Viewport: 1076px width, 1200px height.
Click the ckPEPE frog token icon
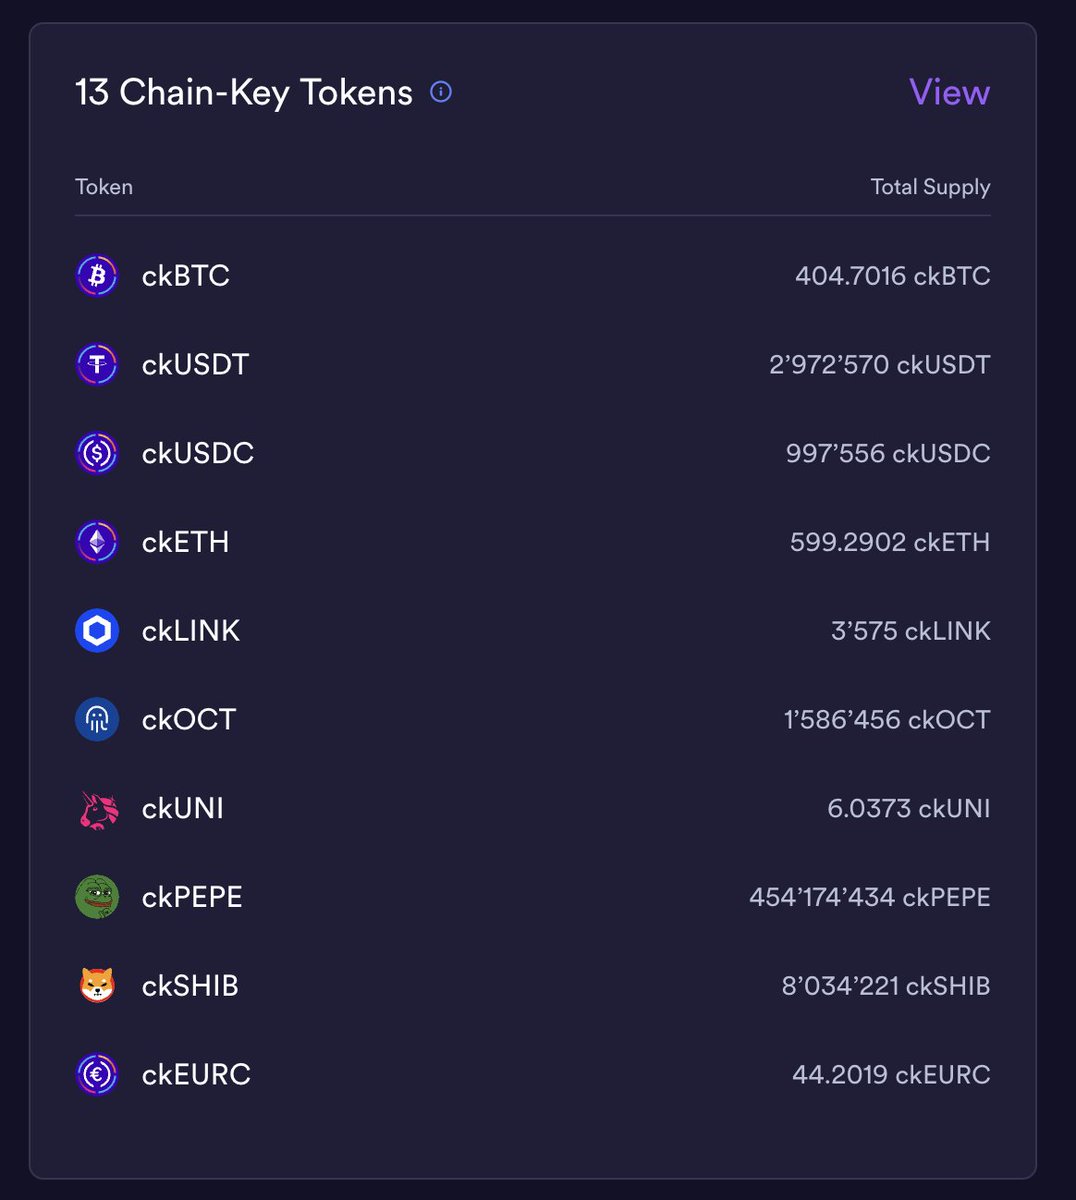click(97, 897)
